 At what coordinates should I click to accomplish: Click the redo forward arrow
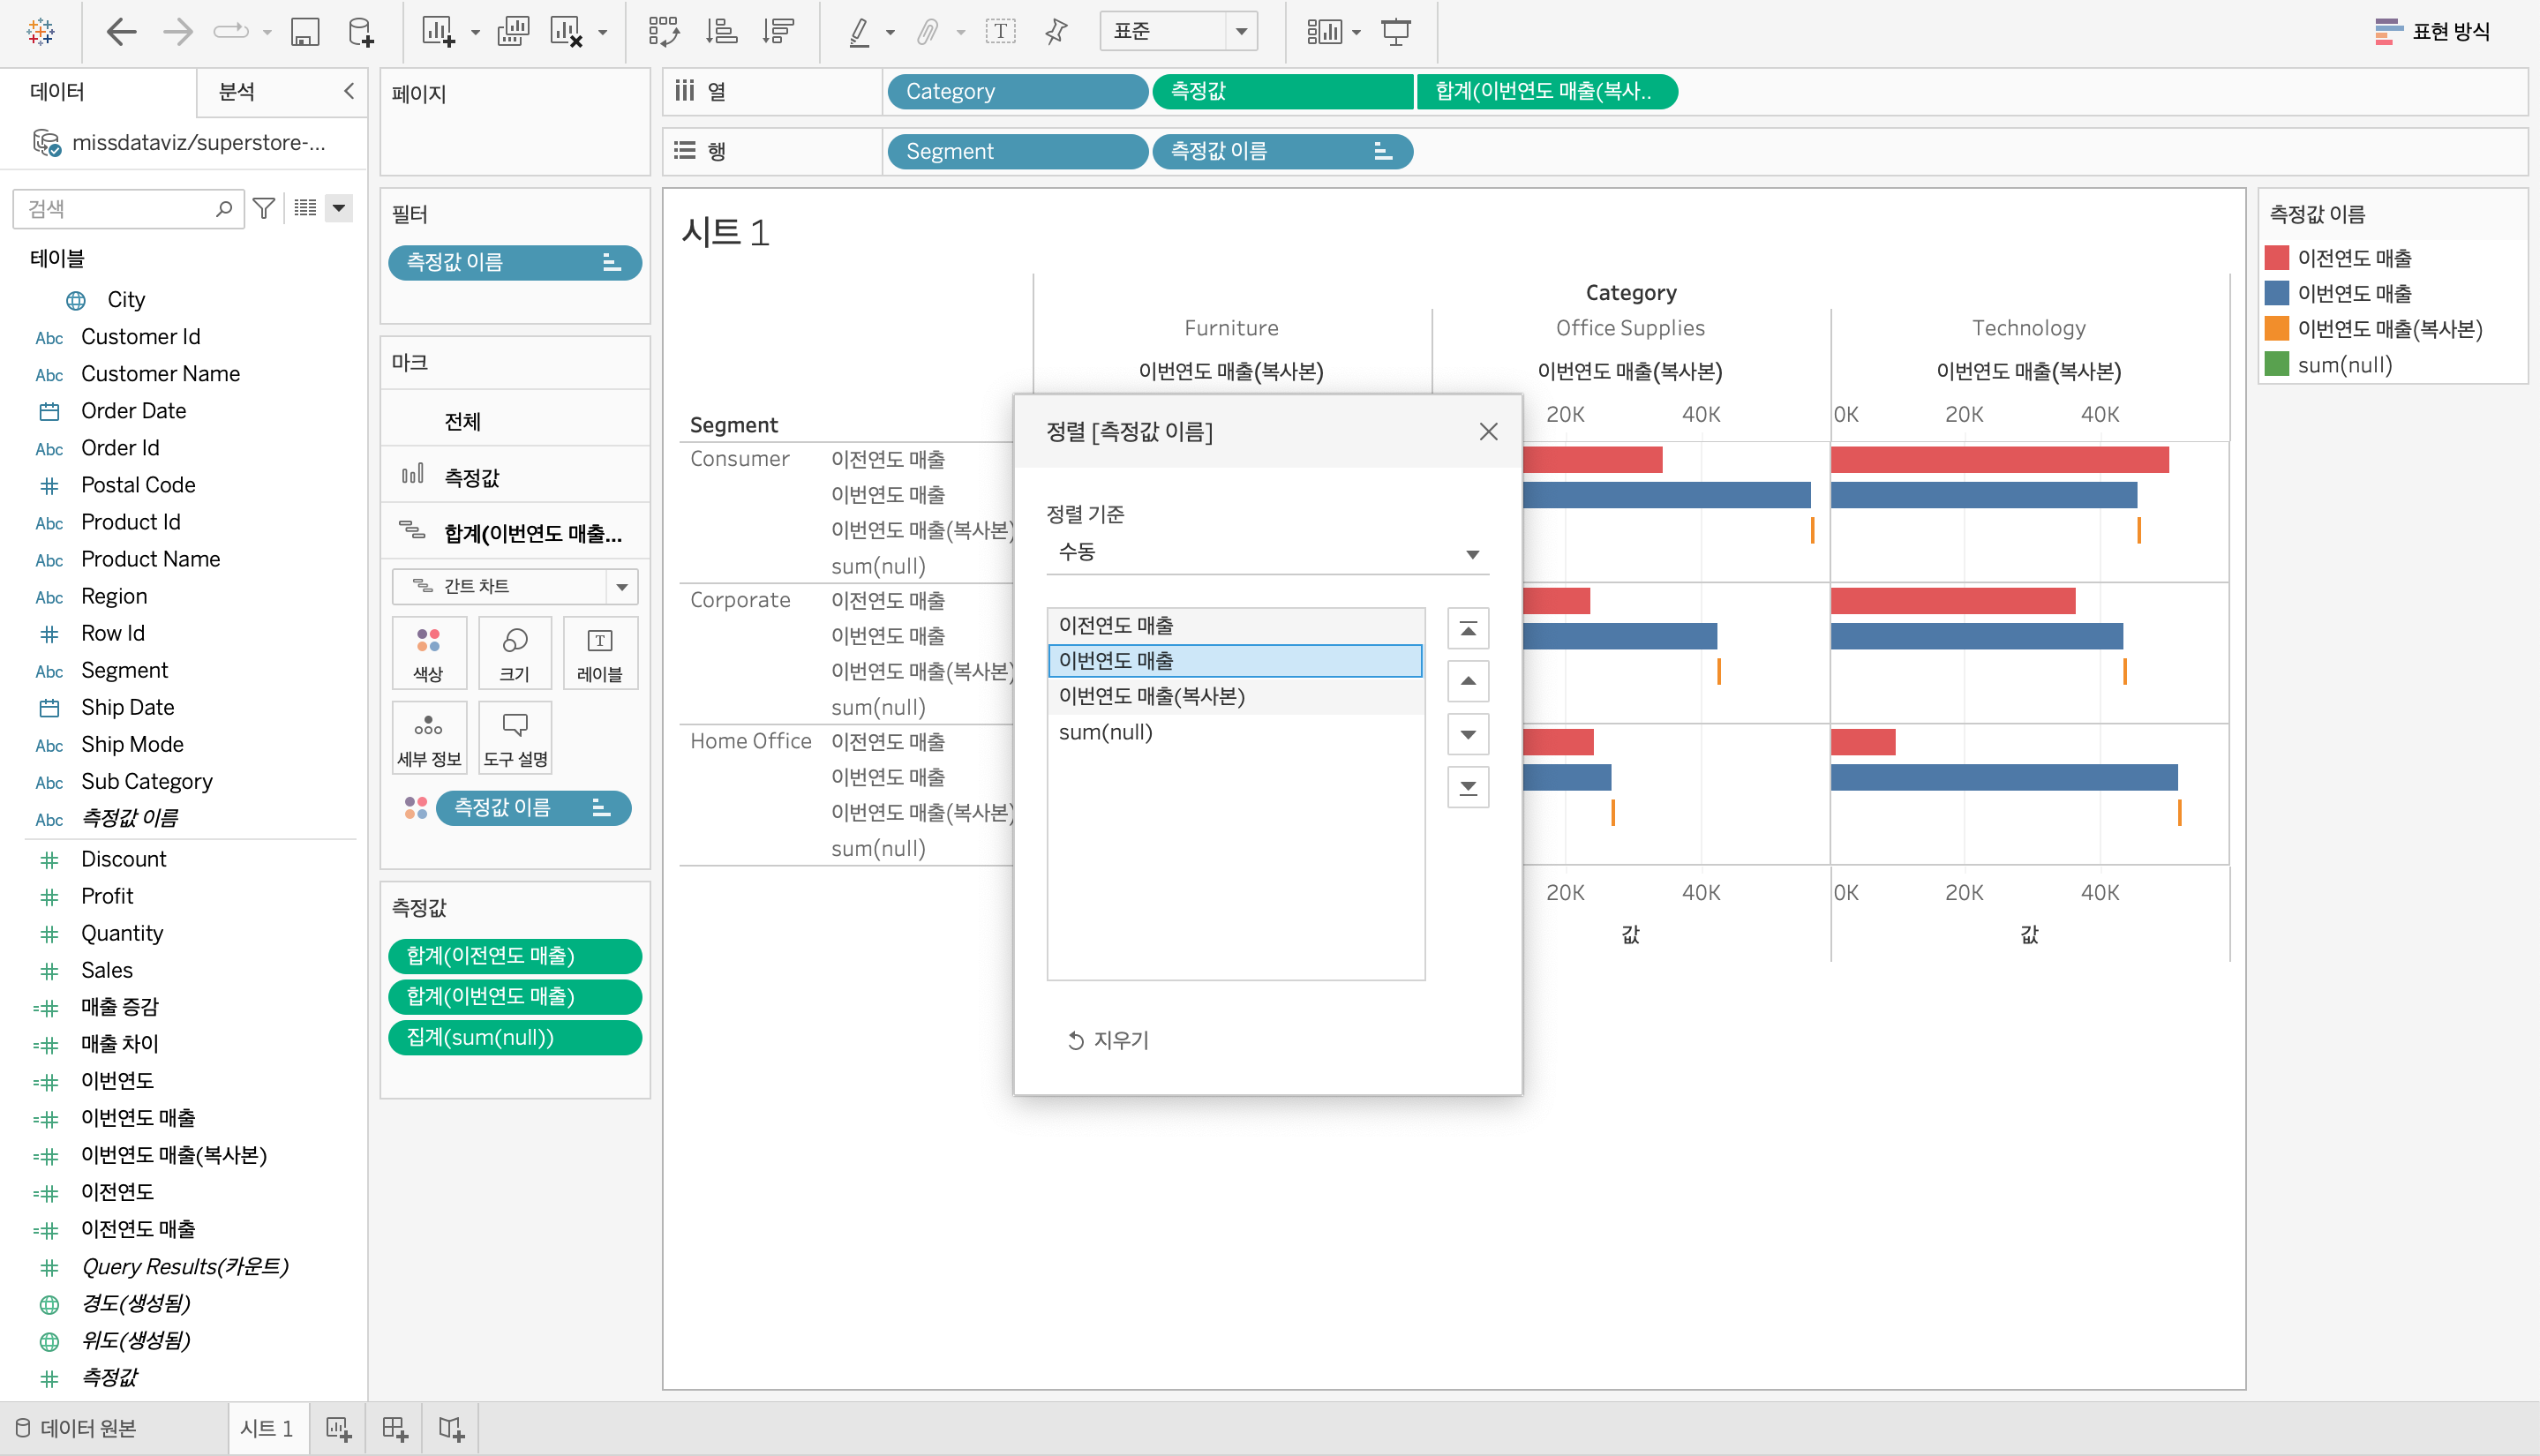tap(178, 32)
